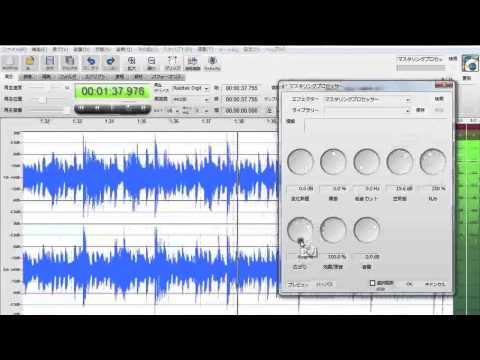Open the Realtek Digital playback device dropdown
The width and height of the screenshot is (480, 360).
(x=190, y=89)
